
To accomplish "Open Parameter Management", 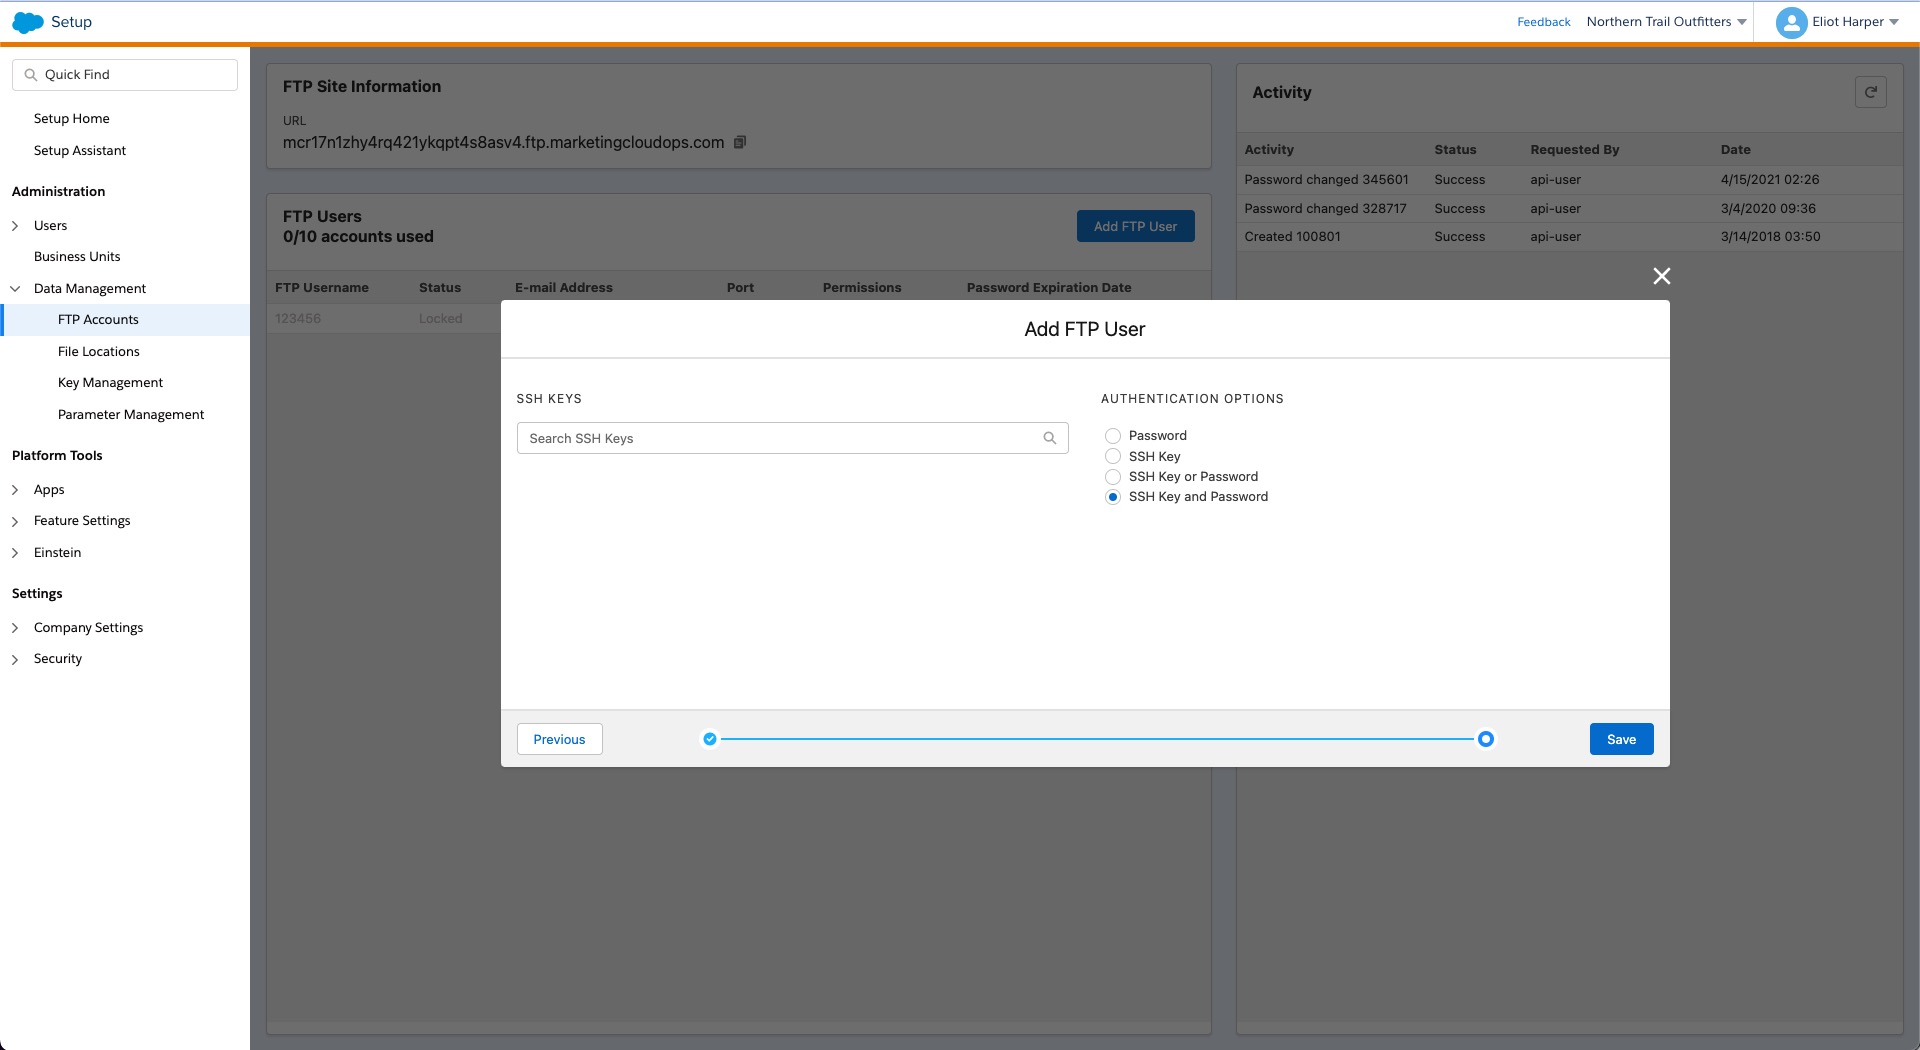I will click(x=131, y=414).
